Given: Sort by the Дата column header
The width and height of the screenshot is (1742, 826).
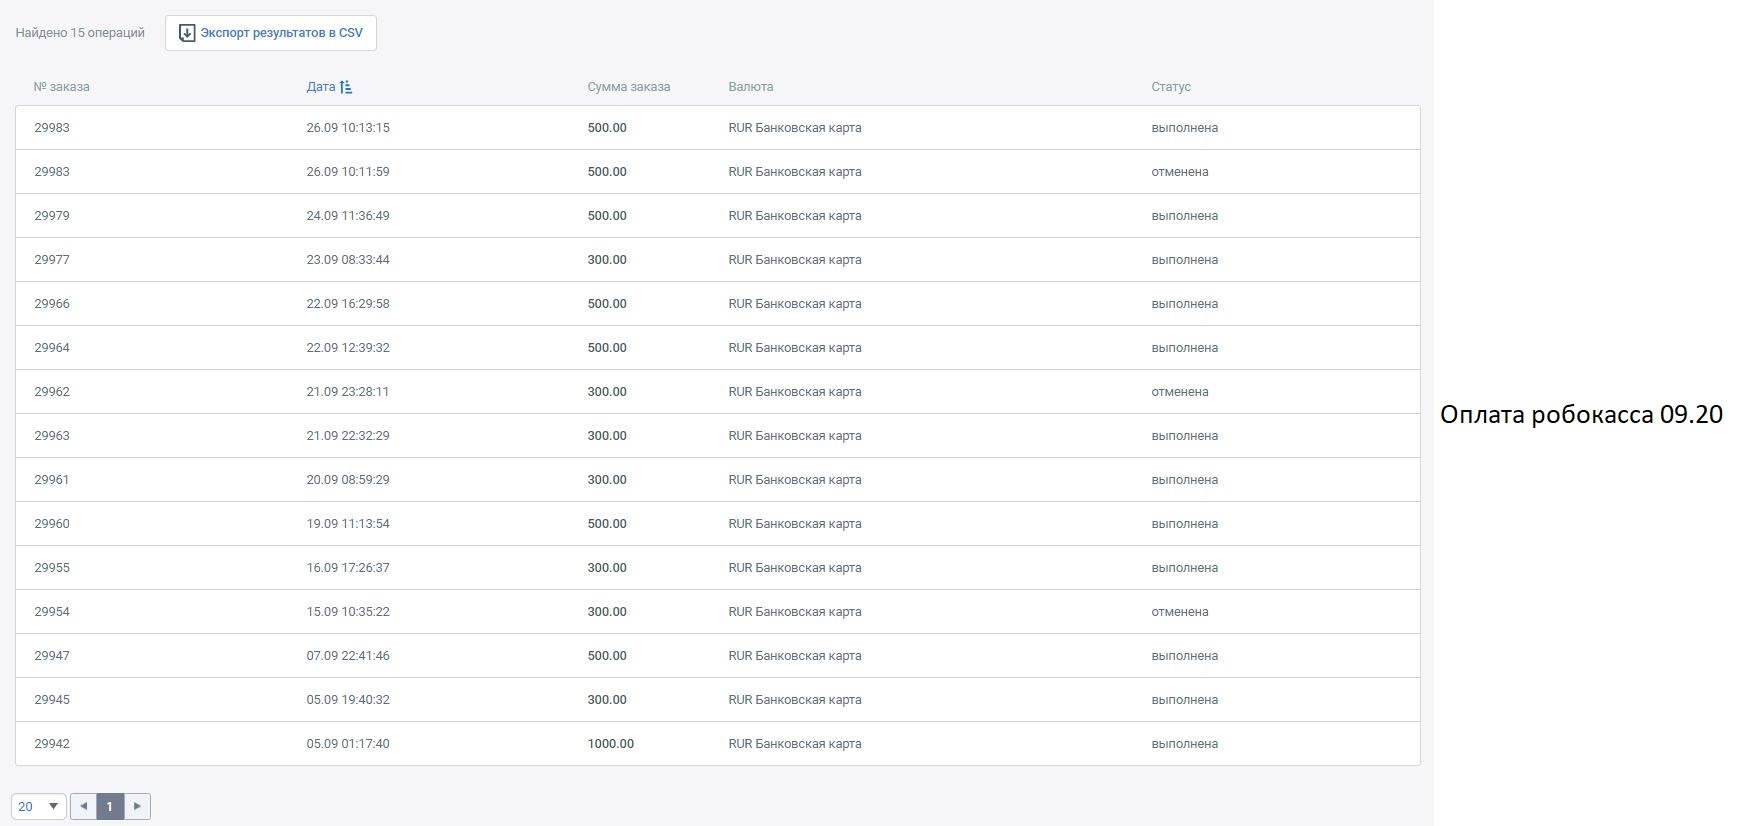Looking at the screenshot, I should click(320, 87).
